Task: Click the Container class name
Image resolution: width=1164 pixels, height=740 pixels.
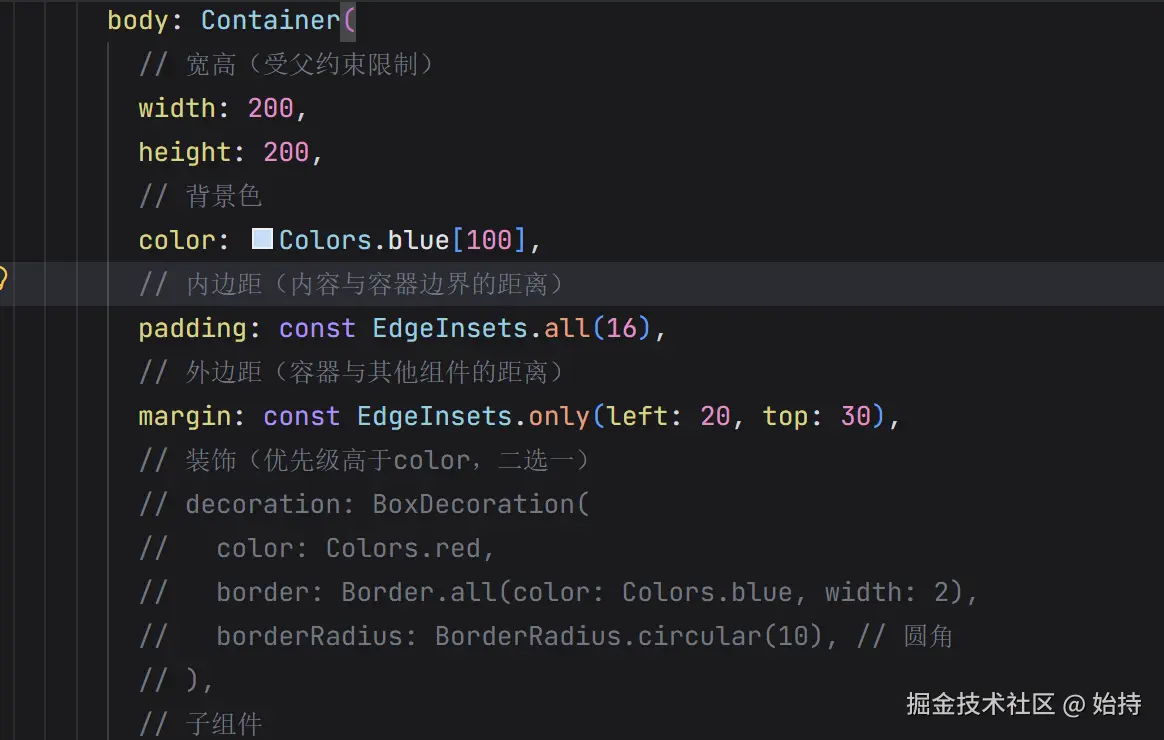Action: click(270, 20)
